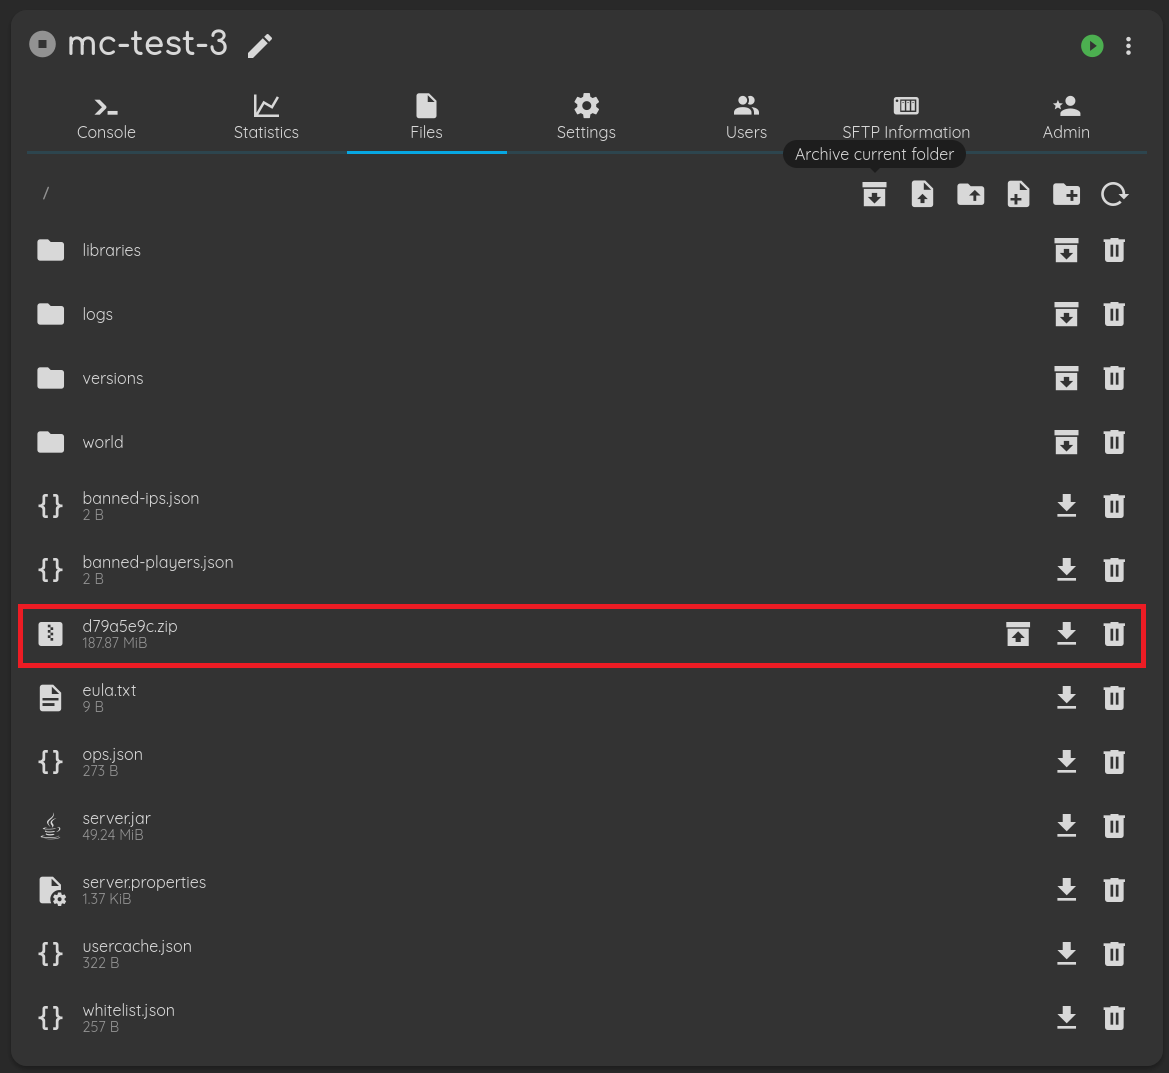Open the libraries folder
This screenshot has height=1073, width=1169.
pos(111,250)
